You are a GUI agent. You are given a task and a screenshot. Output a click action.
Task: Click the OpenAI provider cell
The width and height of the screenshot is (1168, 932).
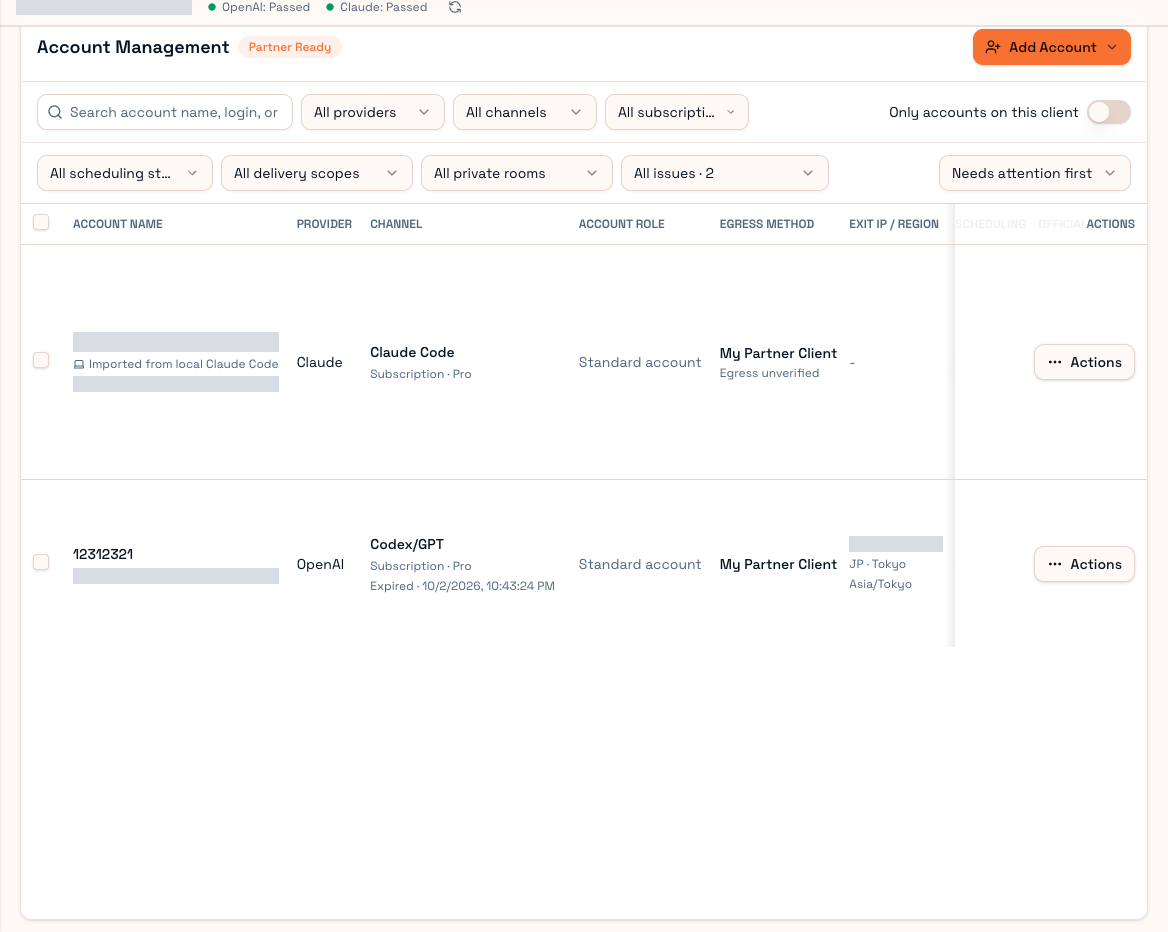[x=320, y=565]
